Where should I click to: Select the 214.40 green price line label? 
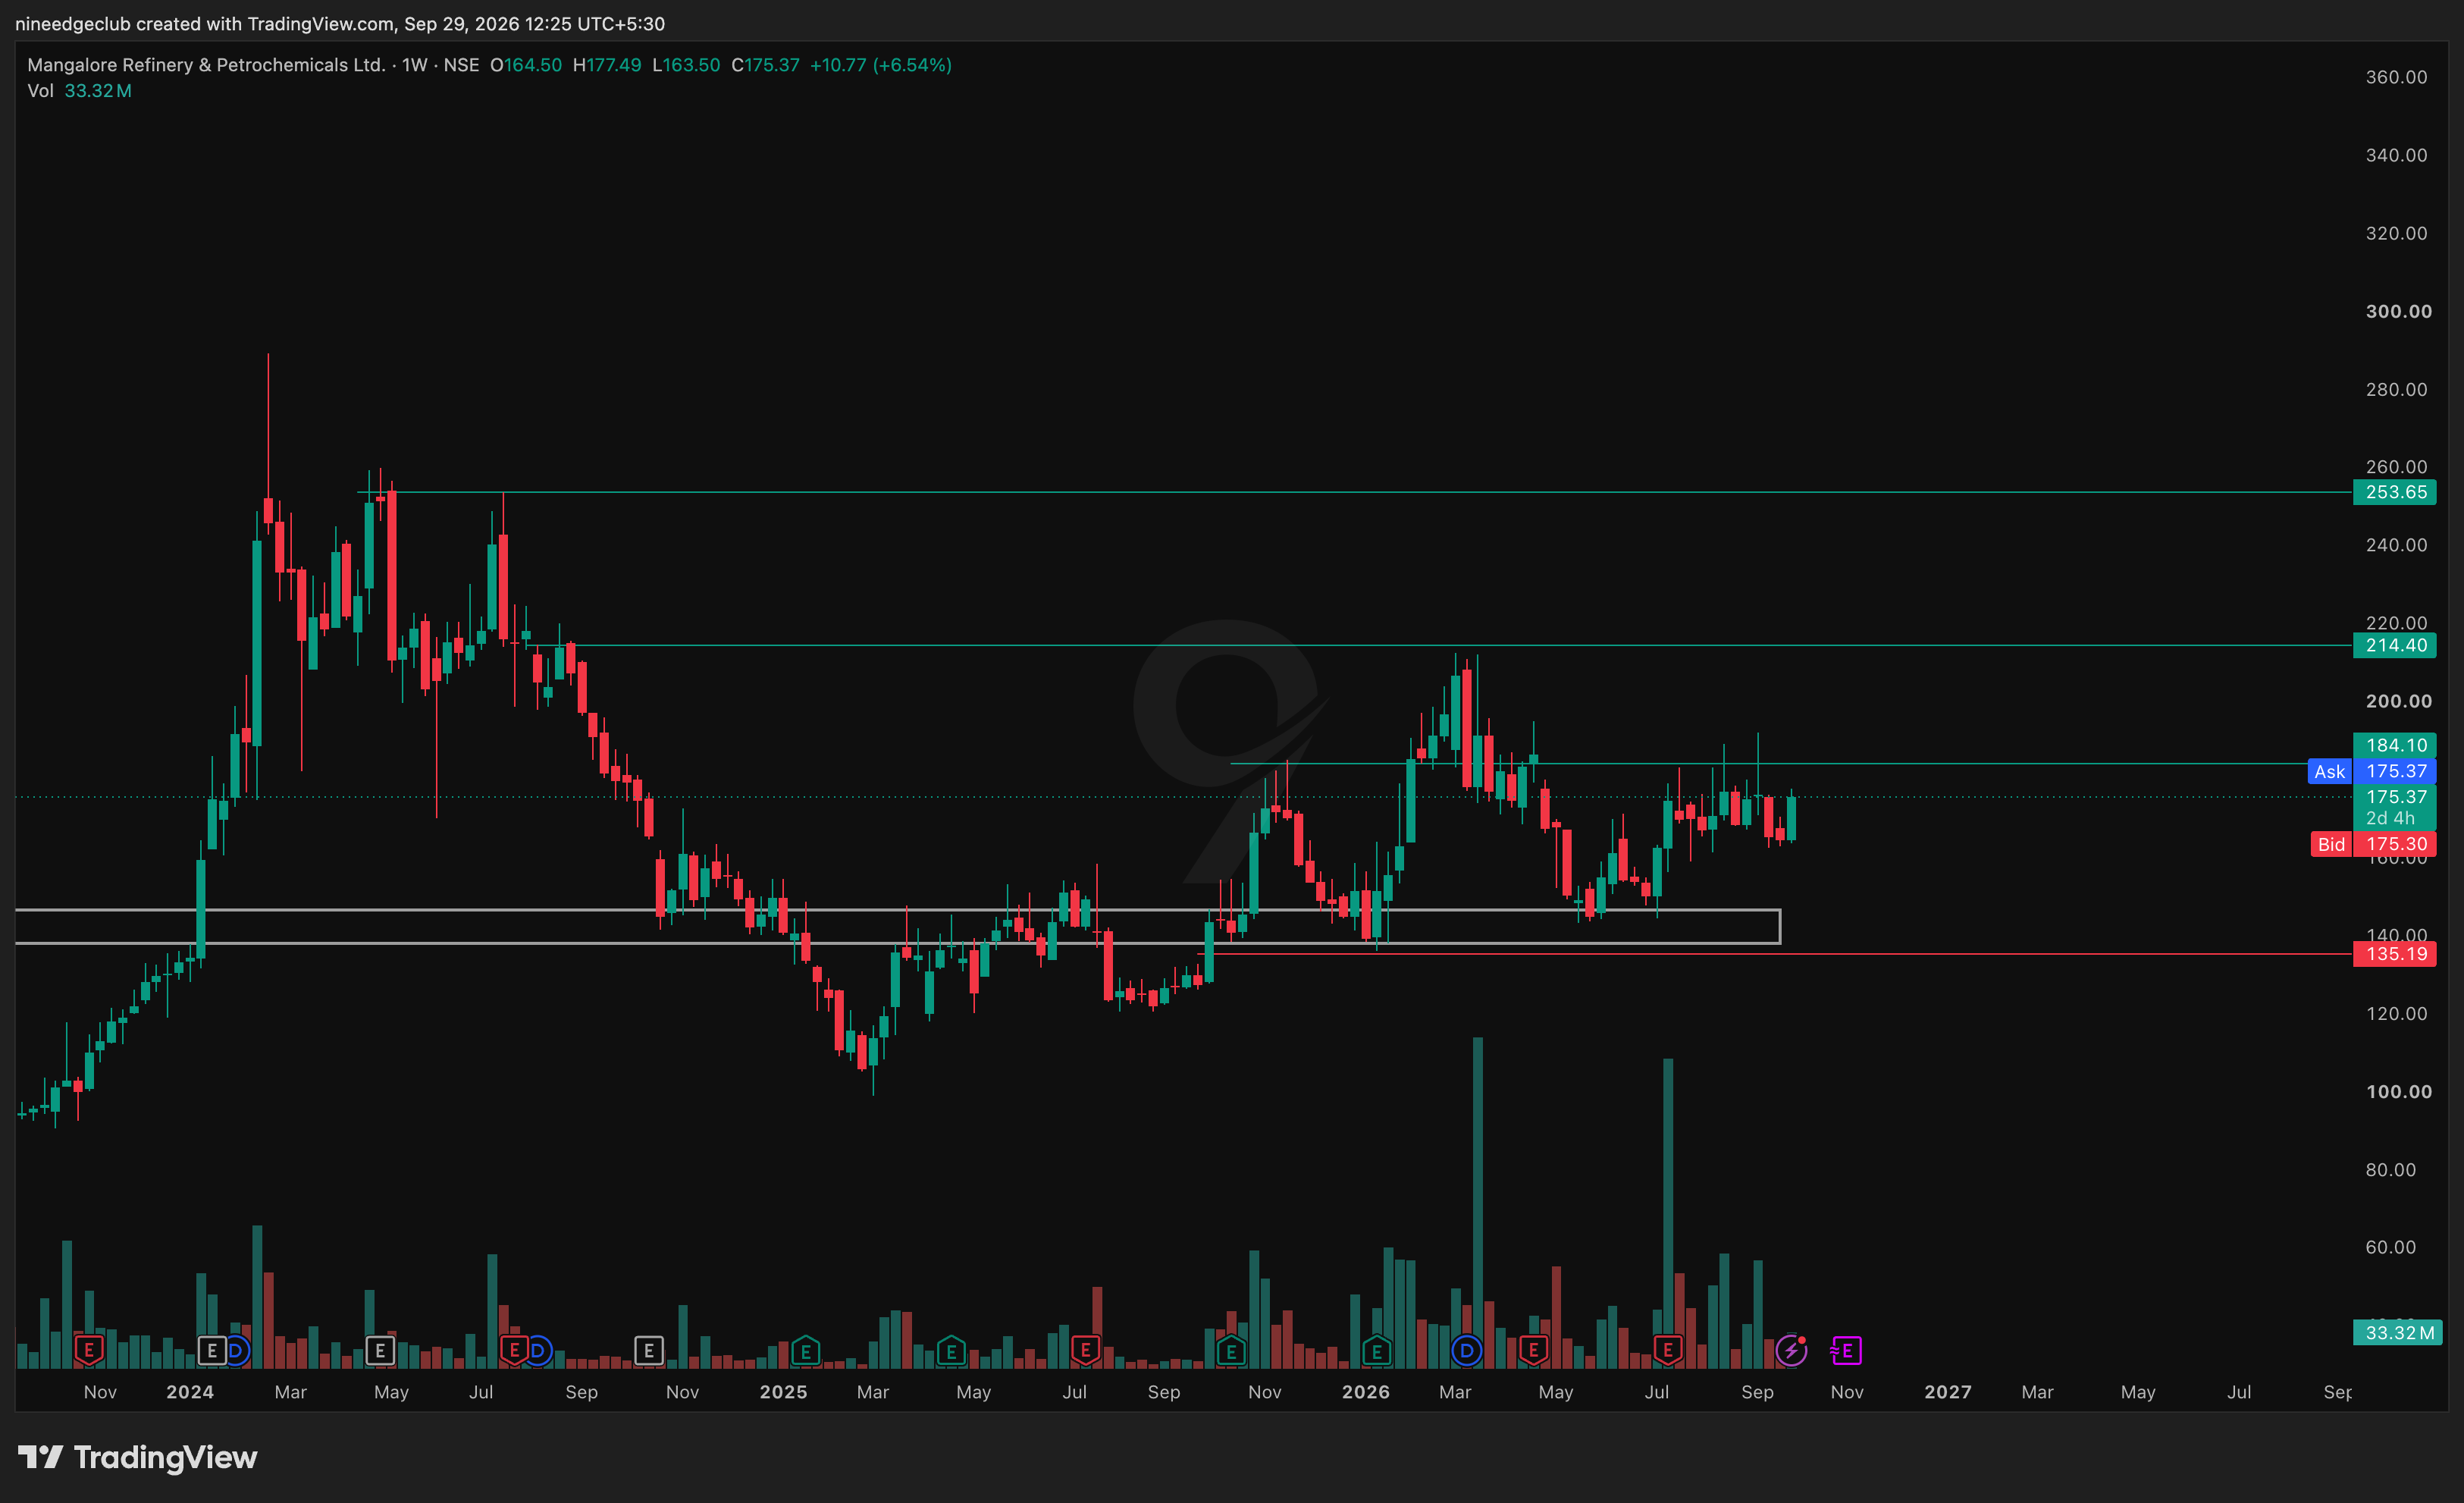(2394, 645)
